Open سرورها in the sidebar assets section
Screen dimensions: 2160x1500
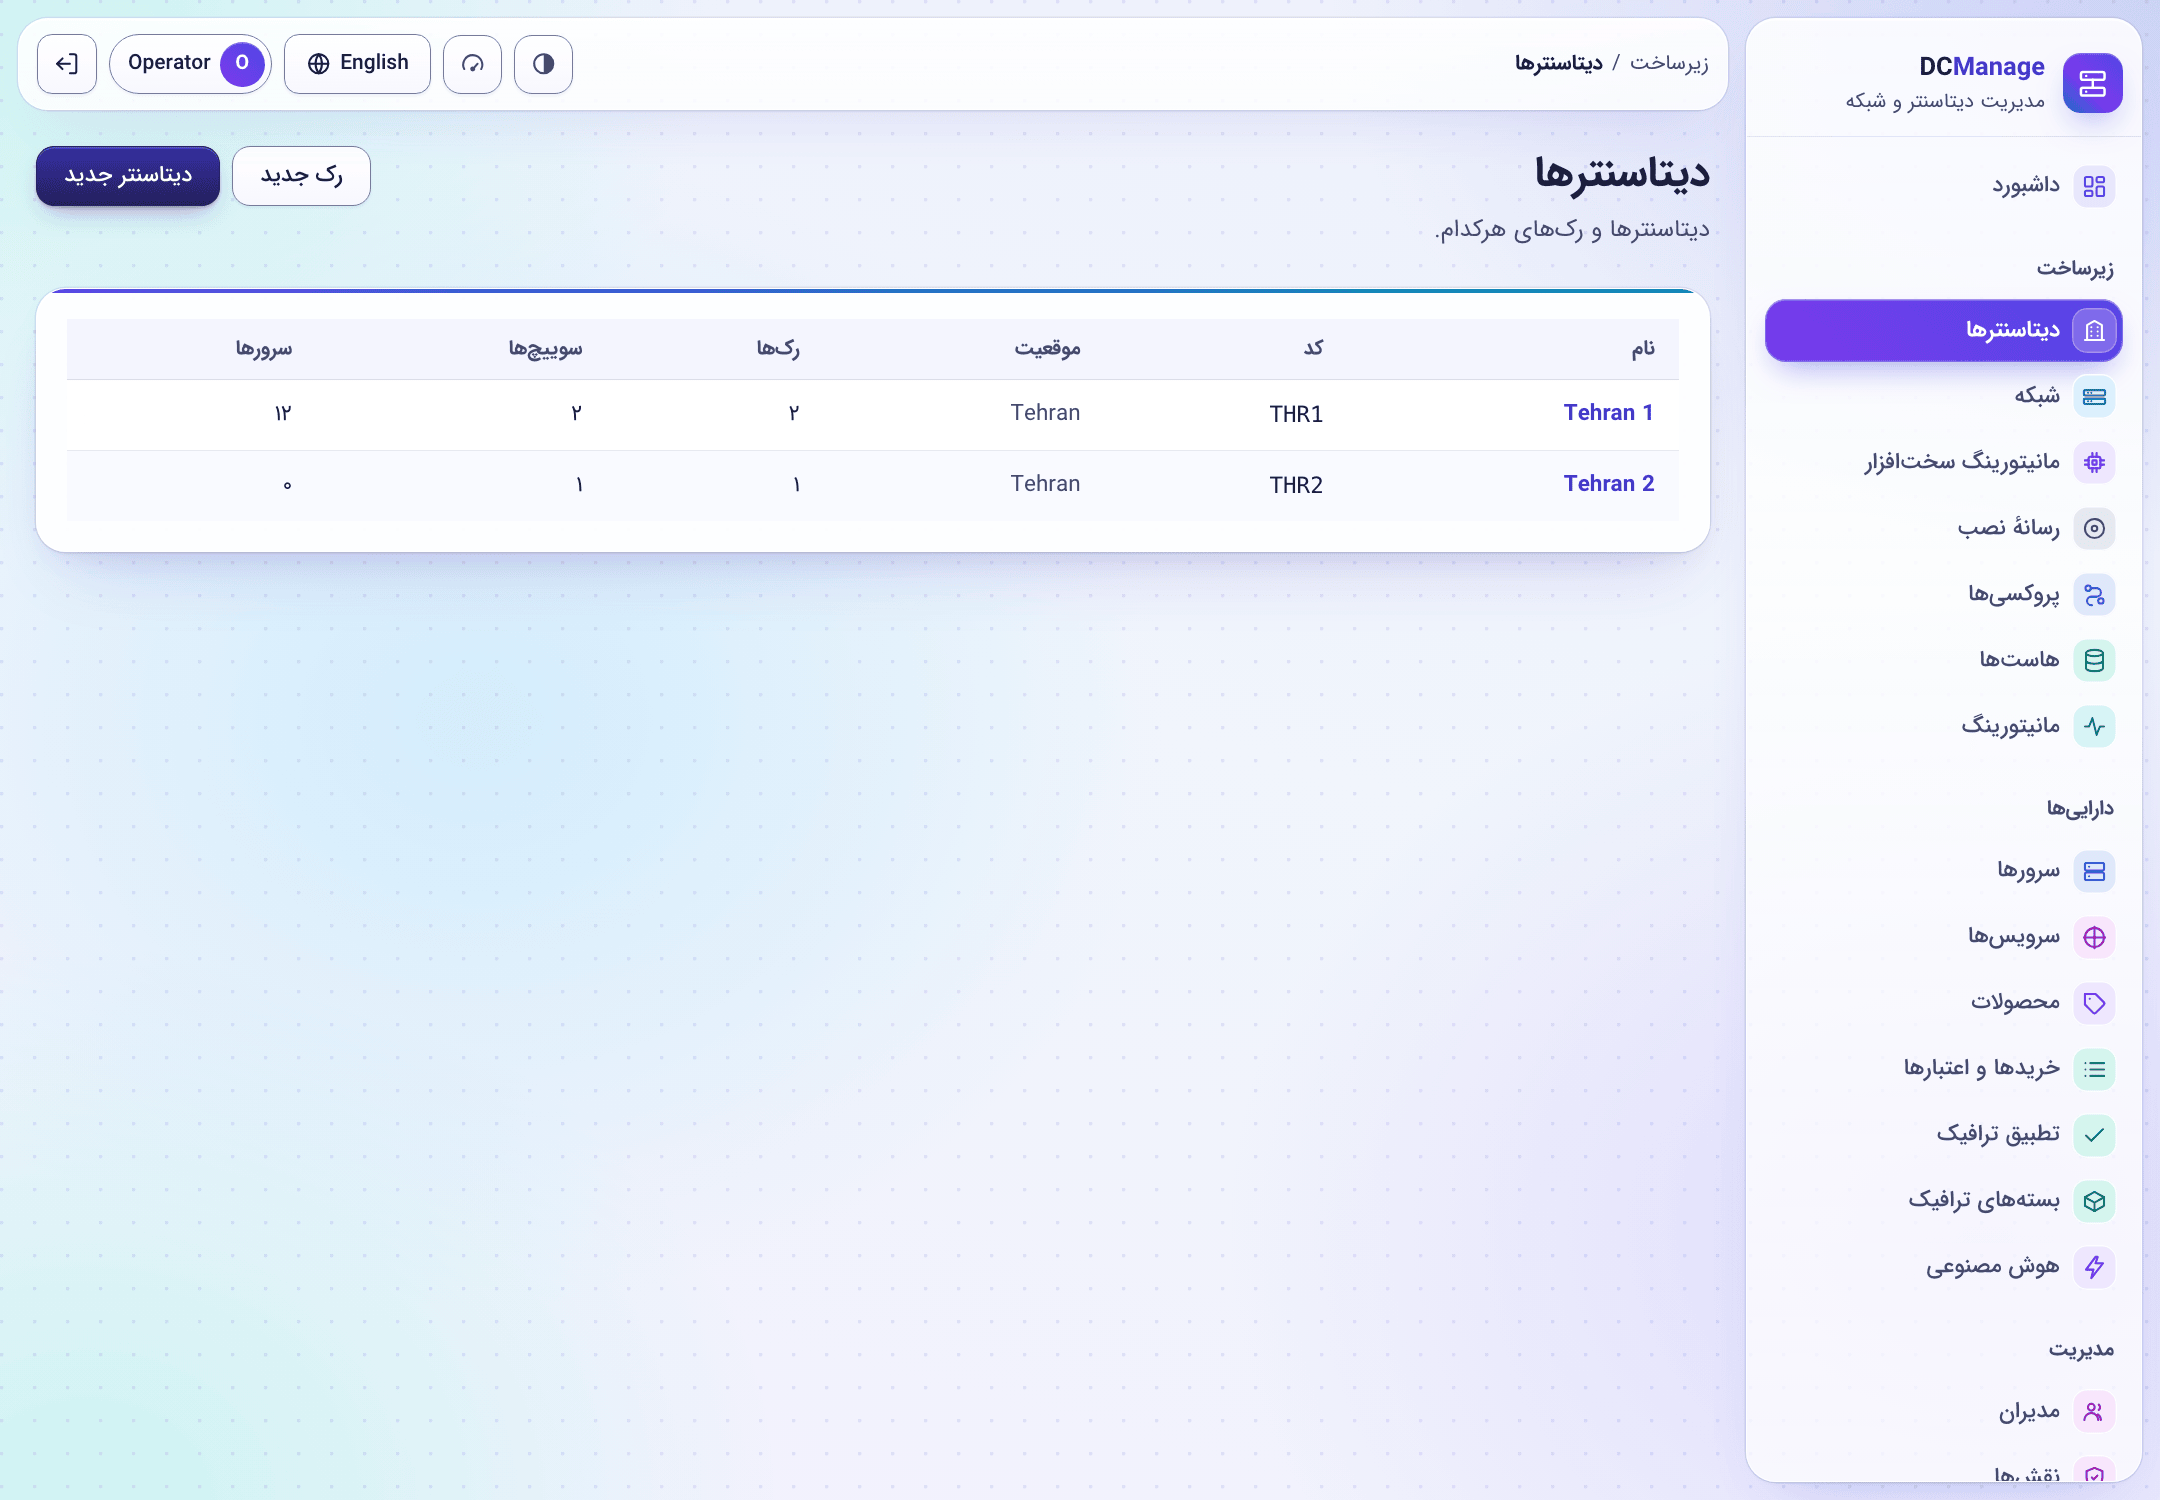1944,871
